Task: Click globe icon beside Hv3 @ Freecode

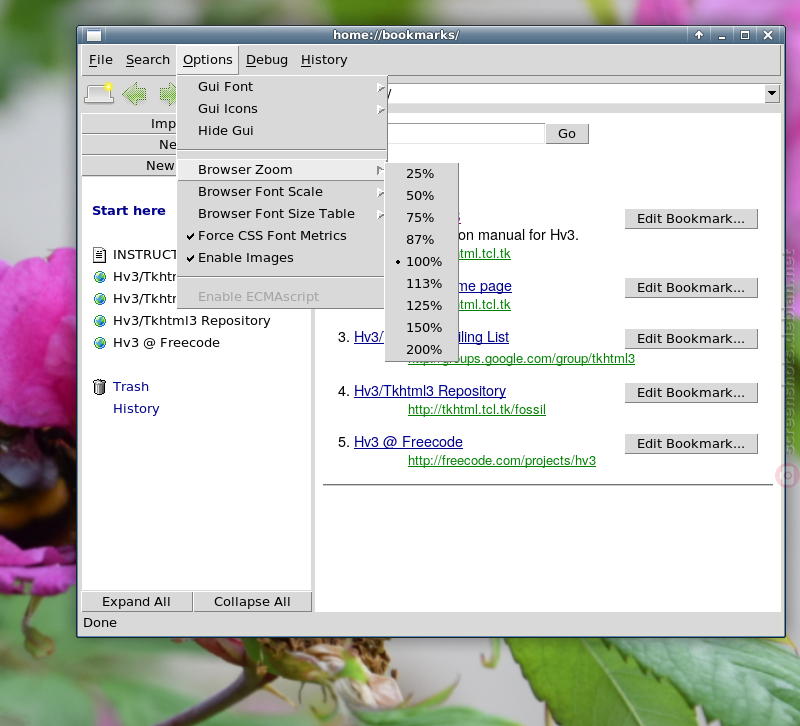Action: 99,343
